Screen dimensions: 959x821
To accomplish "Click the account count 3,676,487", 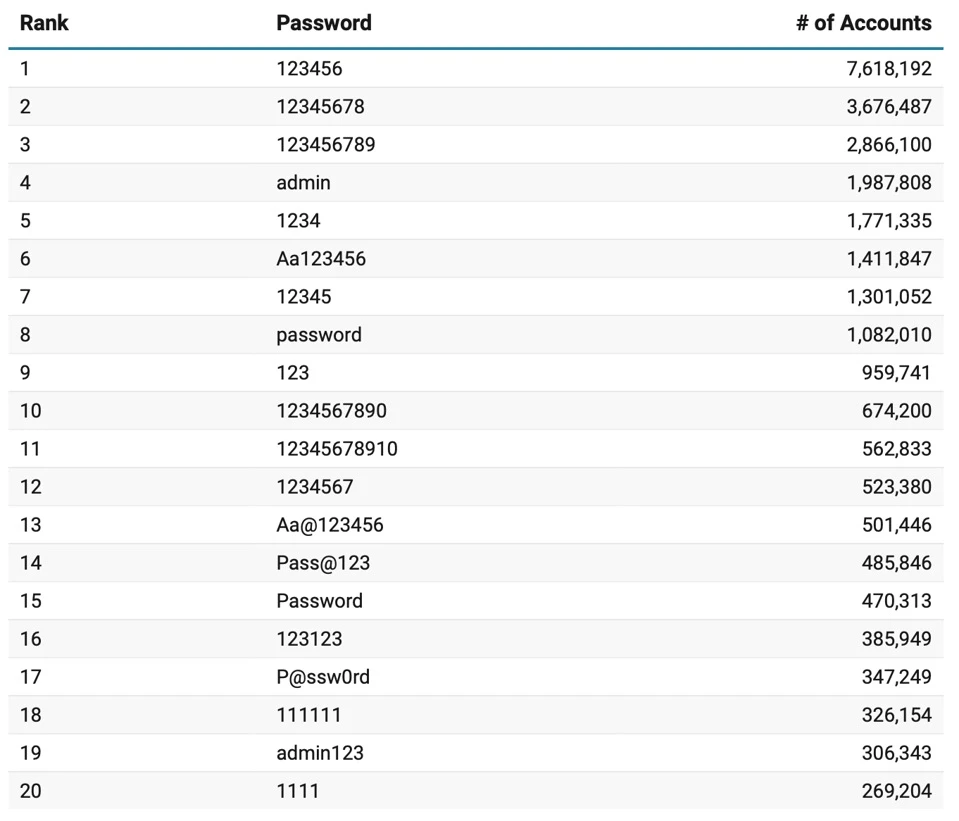I will tap(889, 107).
